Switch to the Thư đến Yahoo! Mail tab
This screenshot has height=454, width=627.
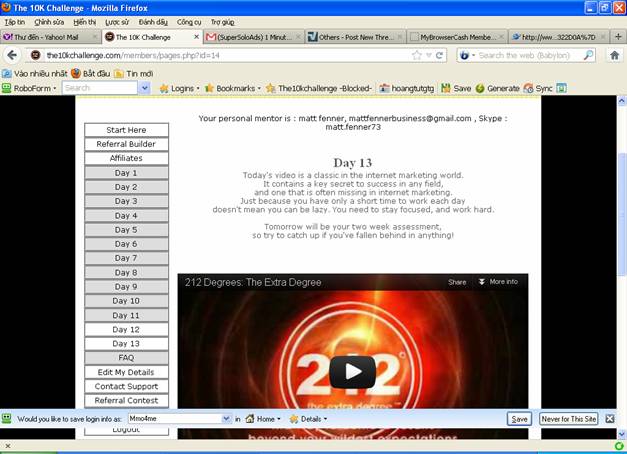48,37
